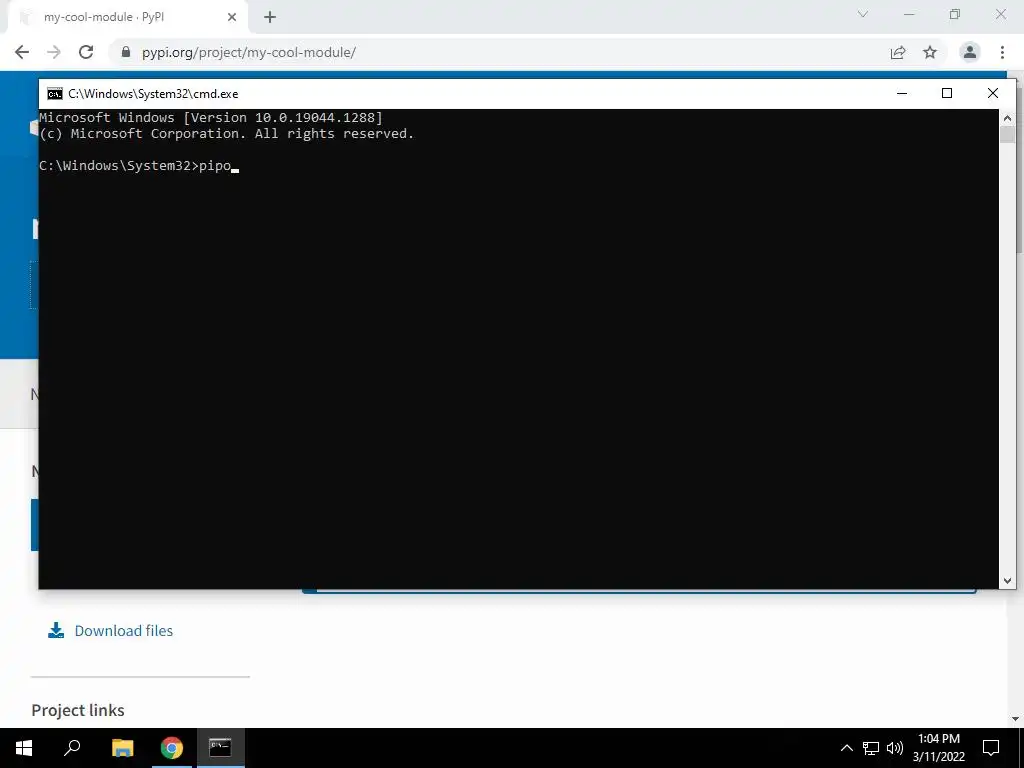Reload the PyPI page
This screenshot has width=1024, height=768.
pos(86,52)
